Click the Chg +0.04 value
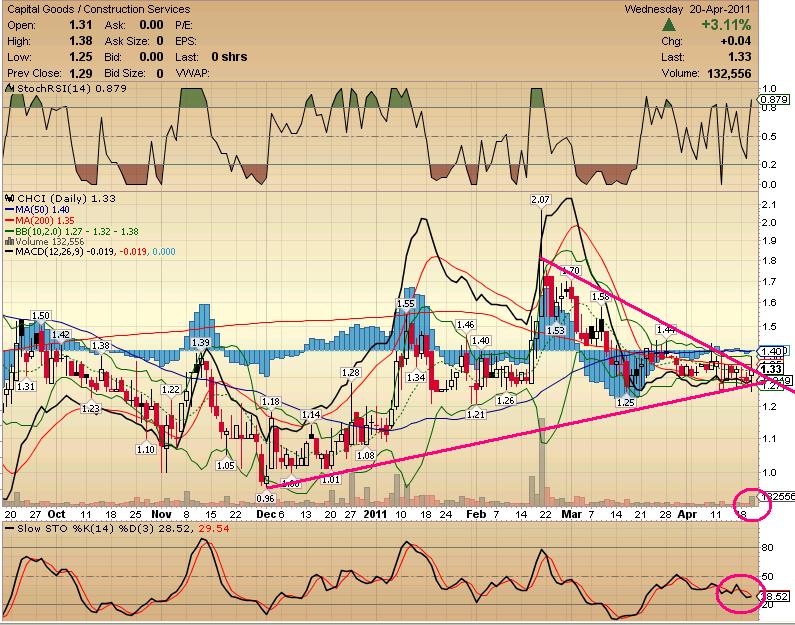 736,41
